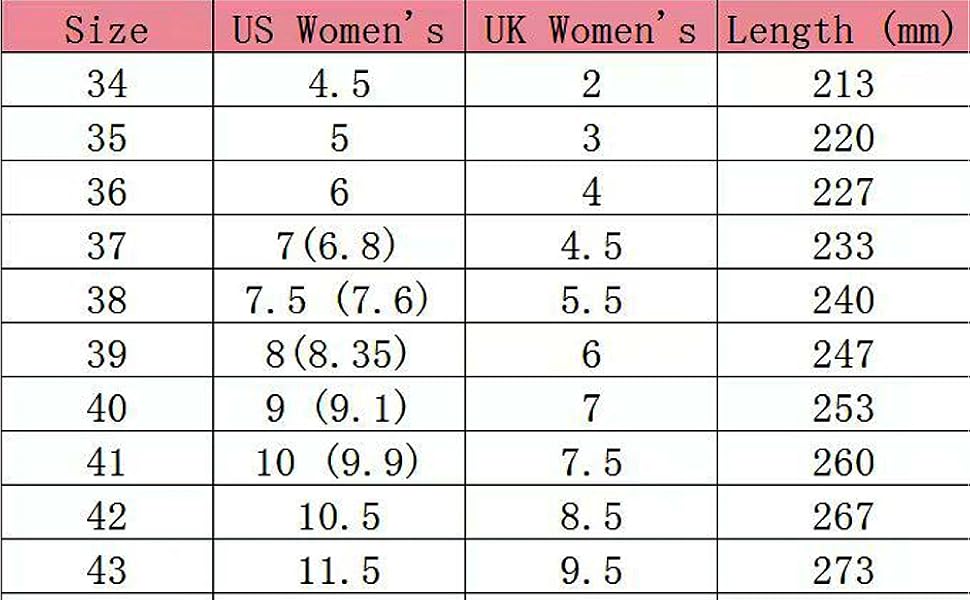Select the size 43 cell
Image resolution: width=970 pixels, height=600 pixels.
pyautogui.click(x=107, y=566)
